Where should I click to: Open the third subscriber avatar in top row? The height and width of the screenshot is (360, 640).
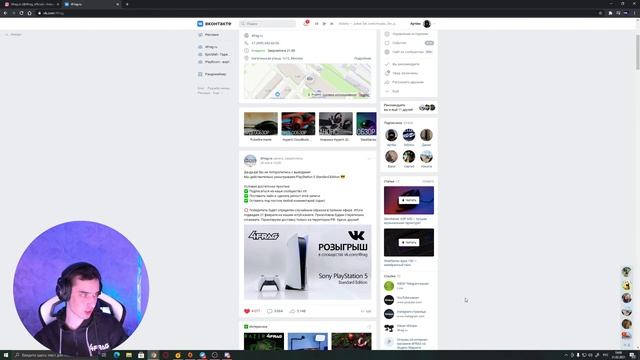426,135
